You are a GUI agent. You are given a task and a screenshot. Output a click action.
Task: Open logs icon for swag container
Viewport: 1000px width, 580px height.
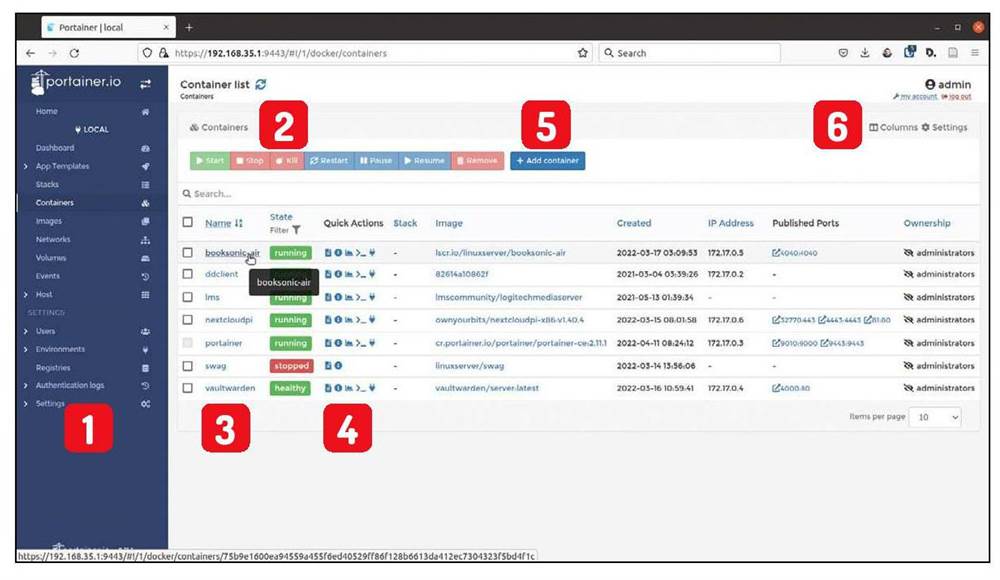click(328, 366)
